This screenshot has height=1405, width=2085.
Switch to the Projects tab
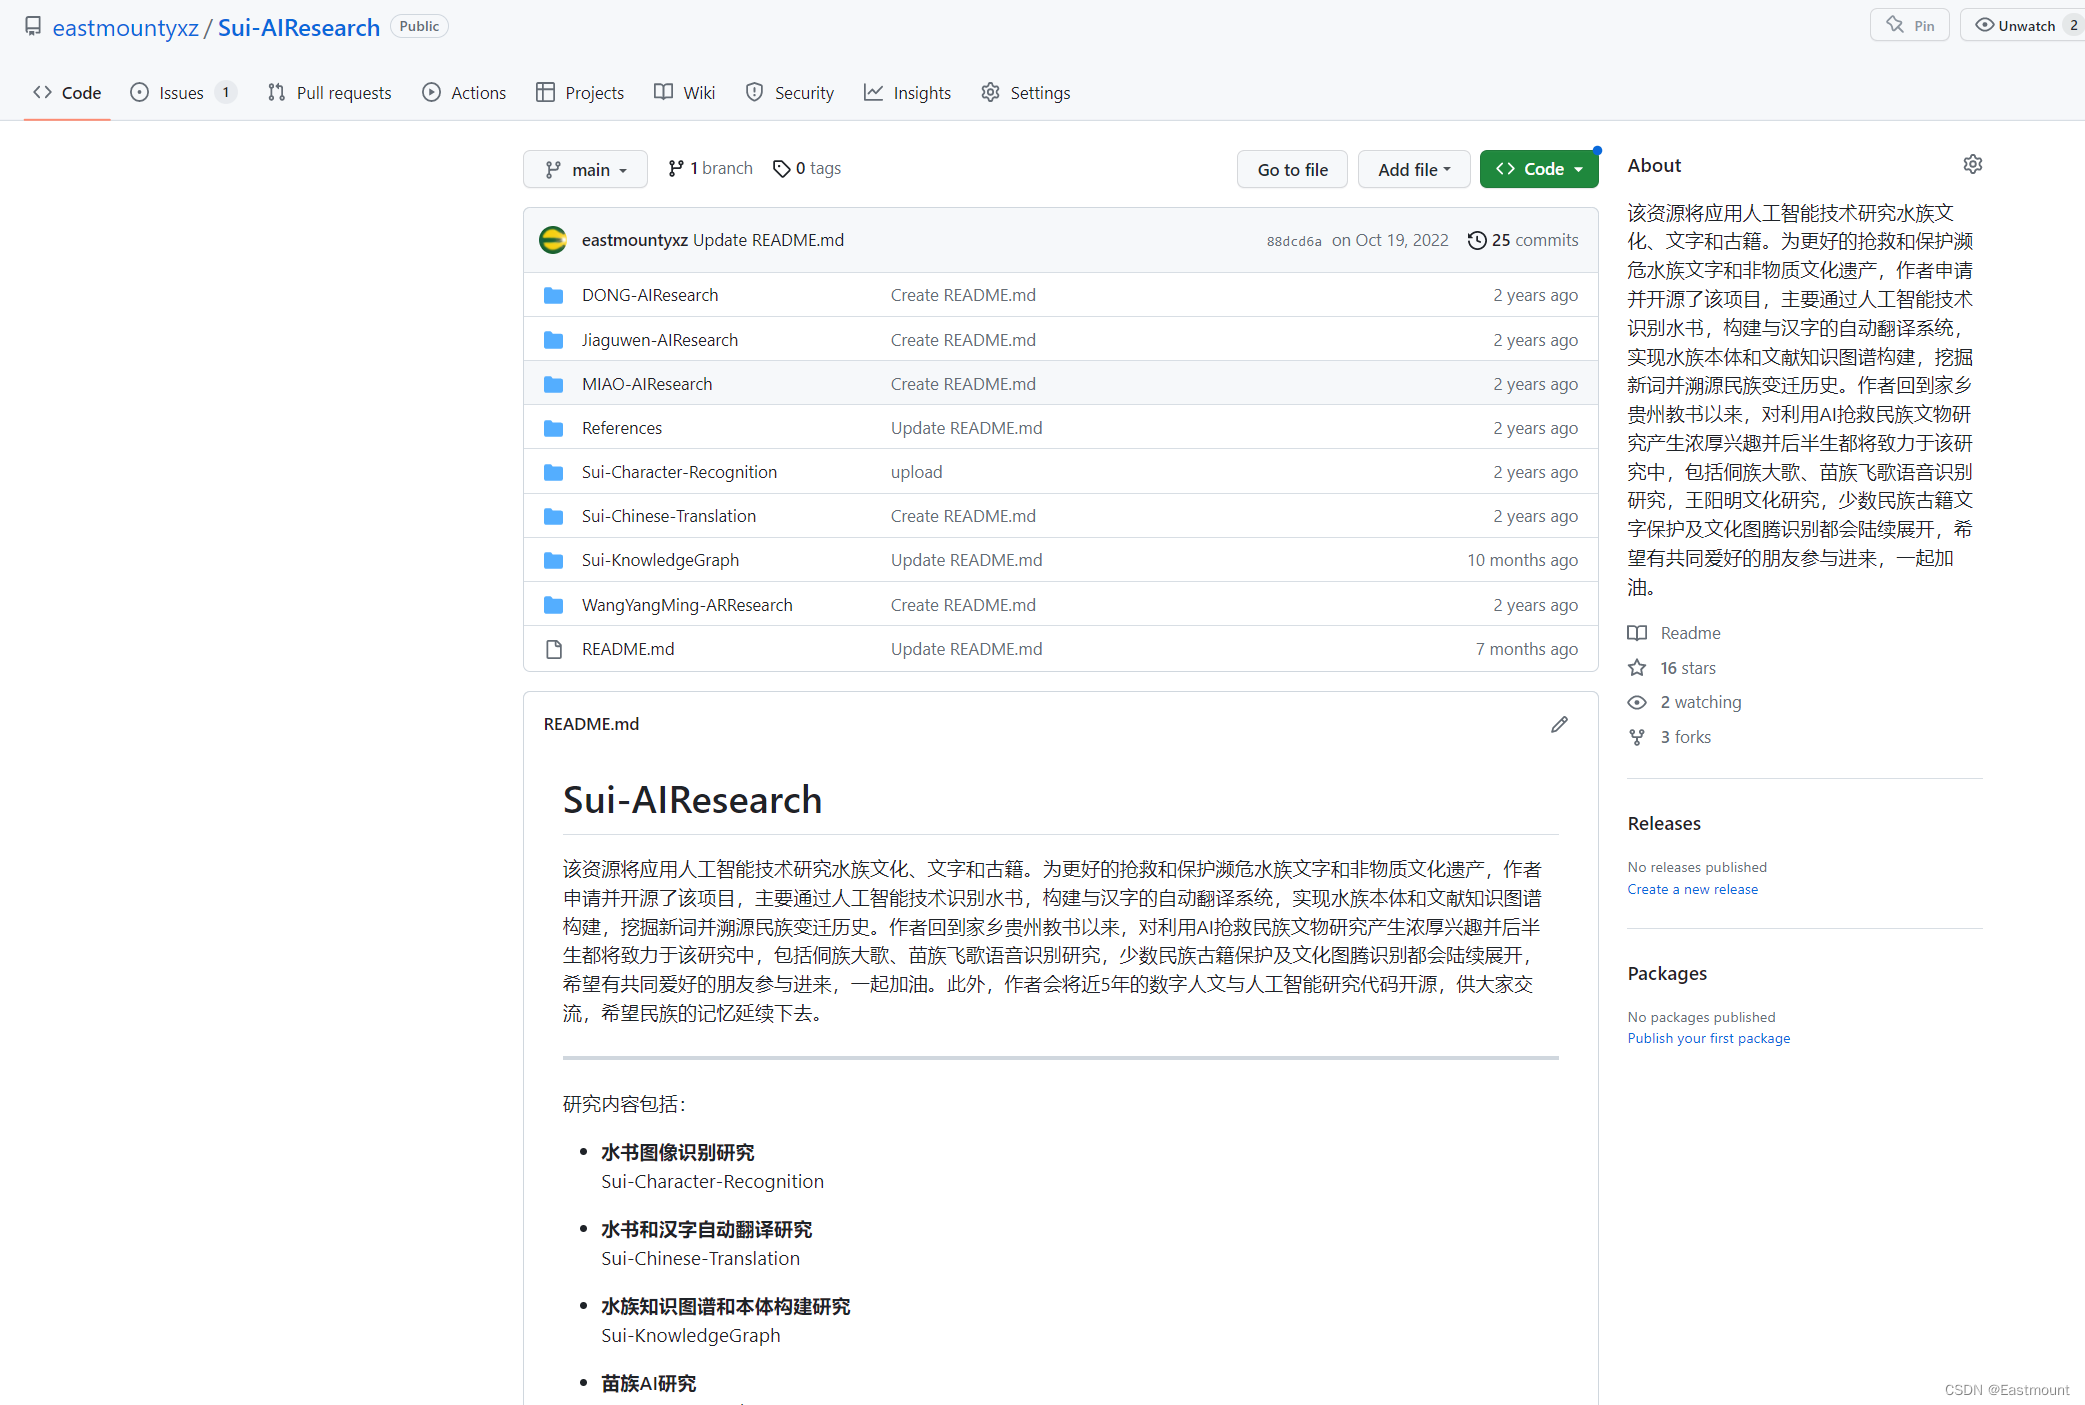tap(580, 92)
